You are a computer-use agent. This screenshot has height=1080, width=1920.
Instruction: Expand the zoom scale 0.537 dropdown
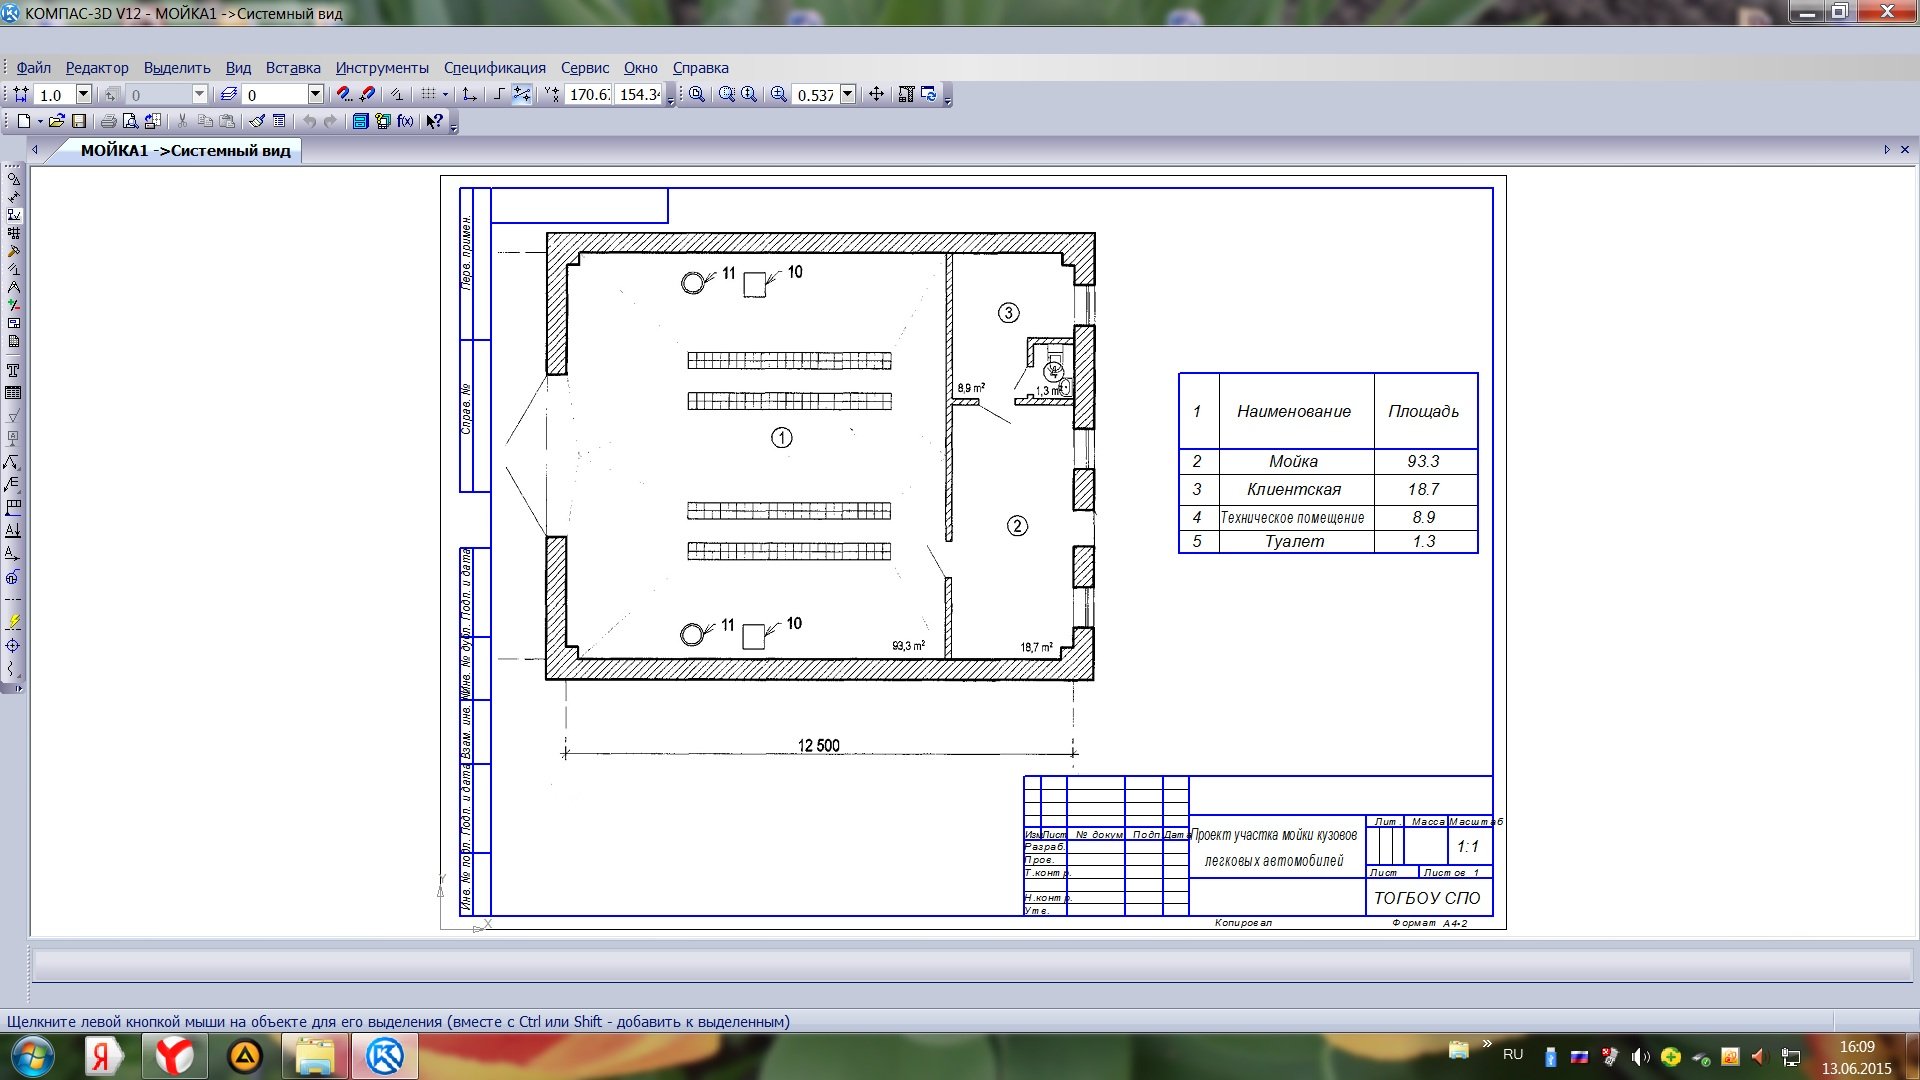point(848,94)
